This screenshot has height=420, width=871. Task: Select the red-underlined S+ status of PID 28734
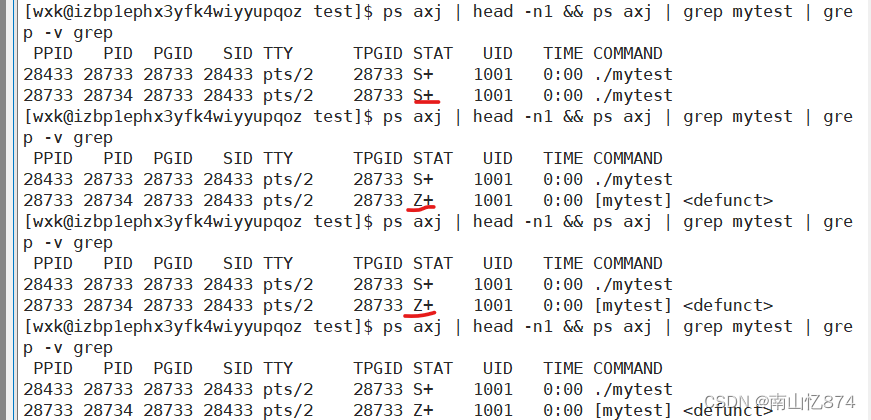coord(423,96)
